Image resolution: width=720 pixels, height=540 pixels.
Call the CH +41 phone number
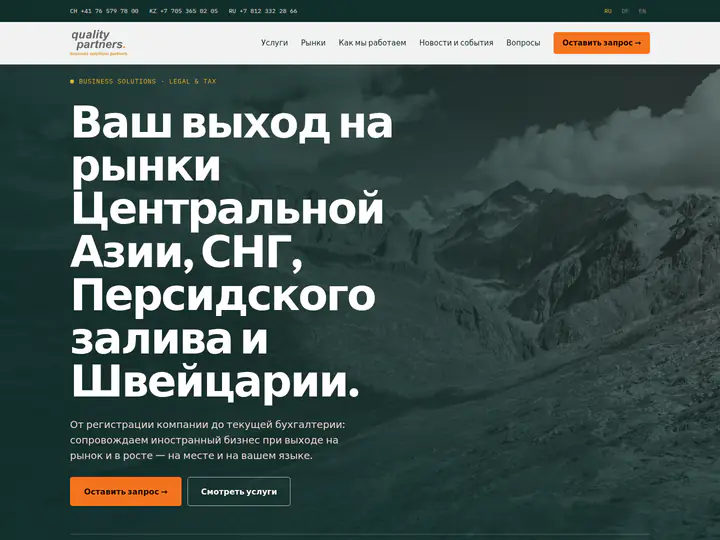tap(104, 11)
